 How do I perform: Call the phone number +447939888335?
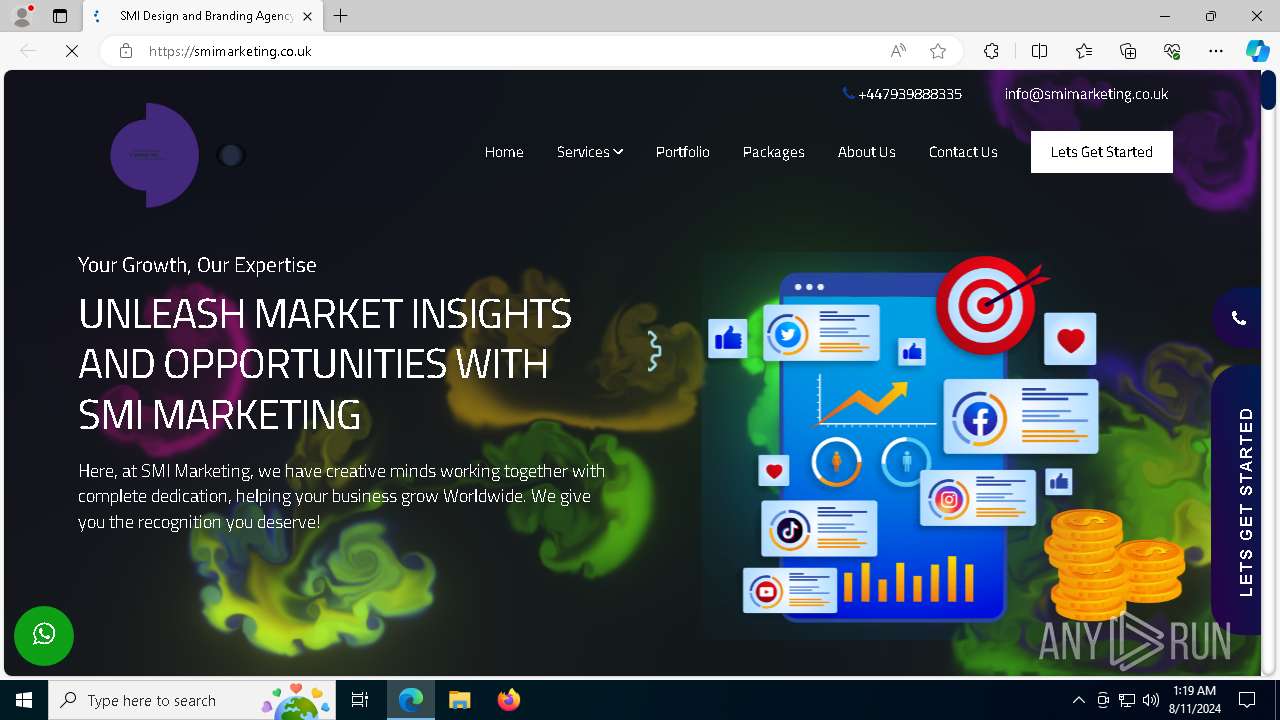coord(903,94)
